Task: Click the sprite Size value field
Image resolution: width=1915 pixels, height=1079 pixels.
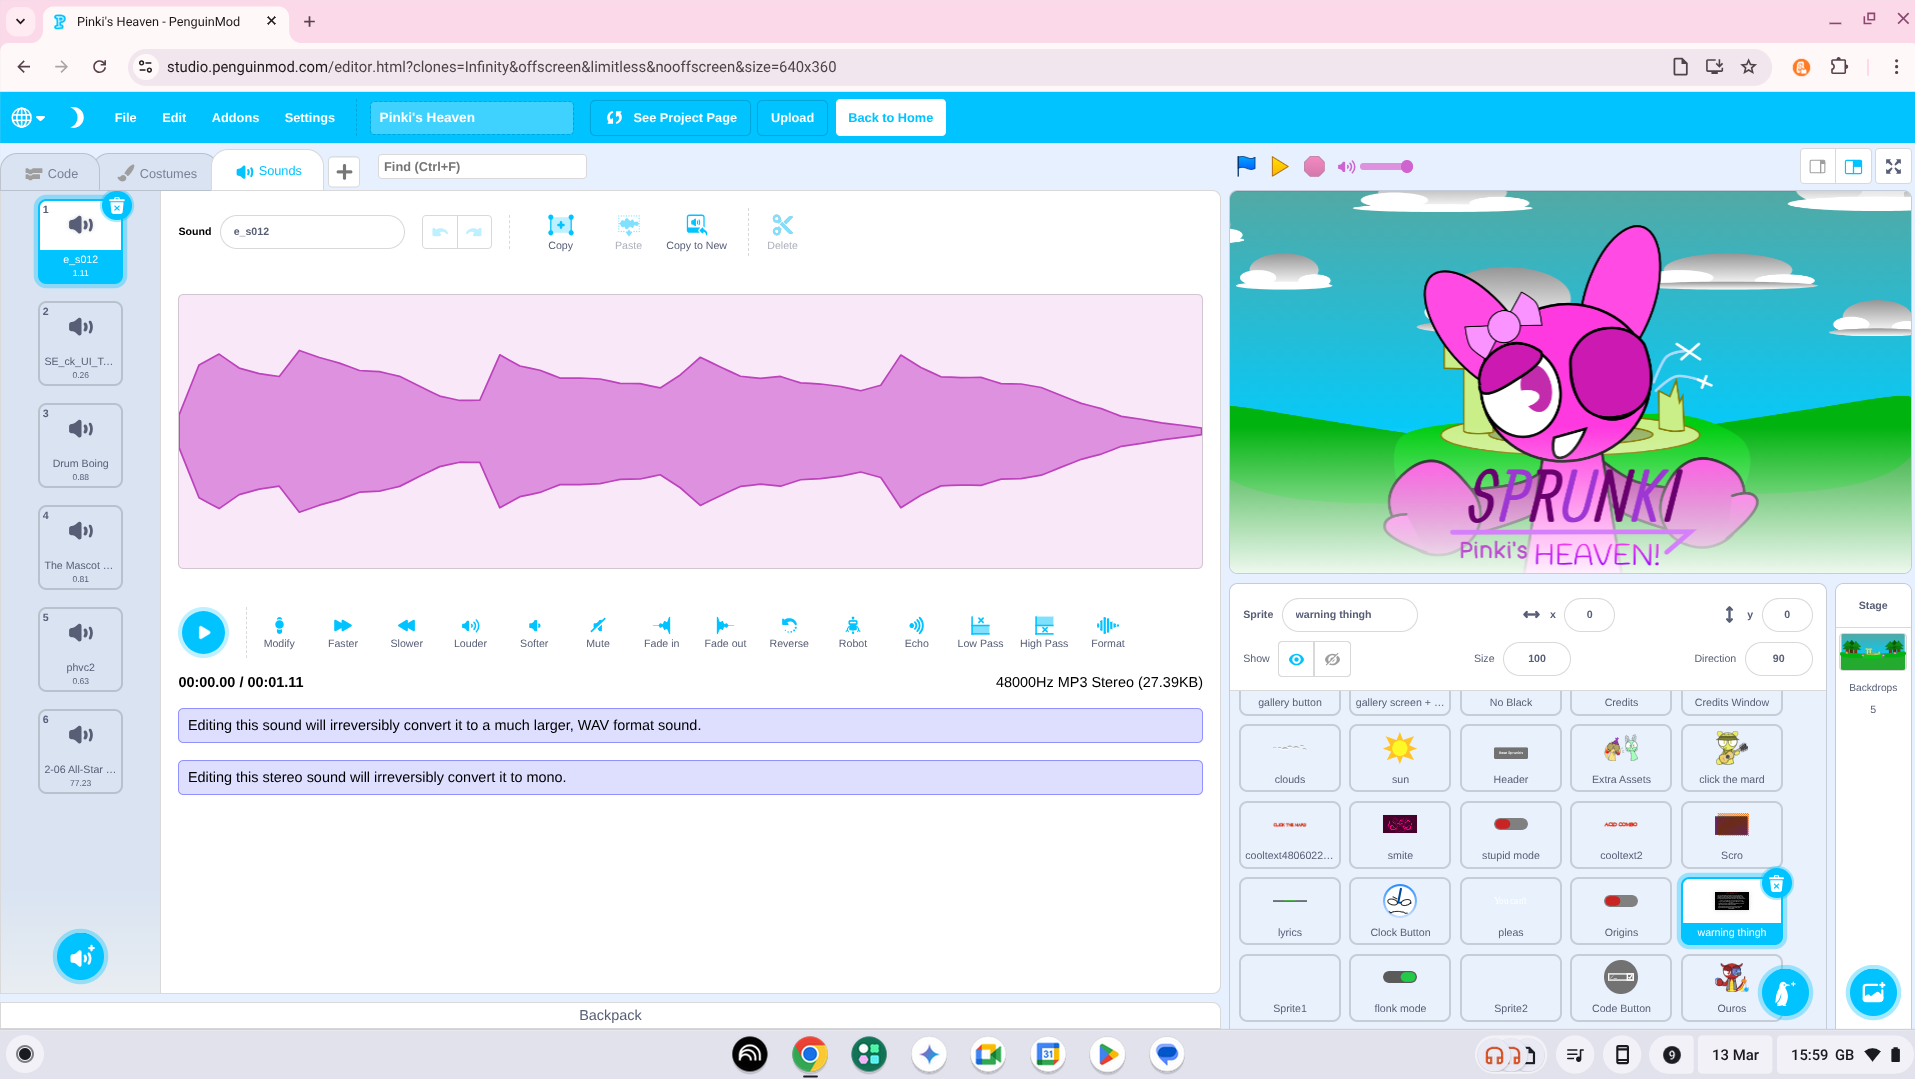Action: 1537,659
